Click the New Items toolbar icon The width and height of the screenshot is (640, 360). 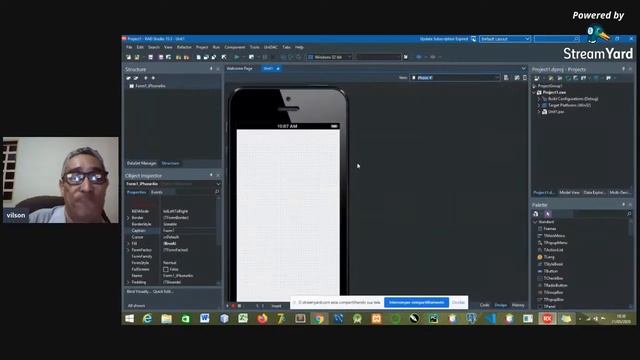click(x=128, y=57)
